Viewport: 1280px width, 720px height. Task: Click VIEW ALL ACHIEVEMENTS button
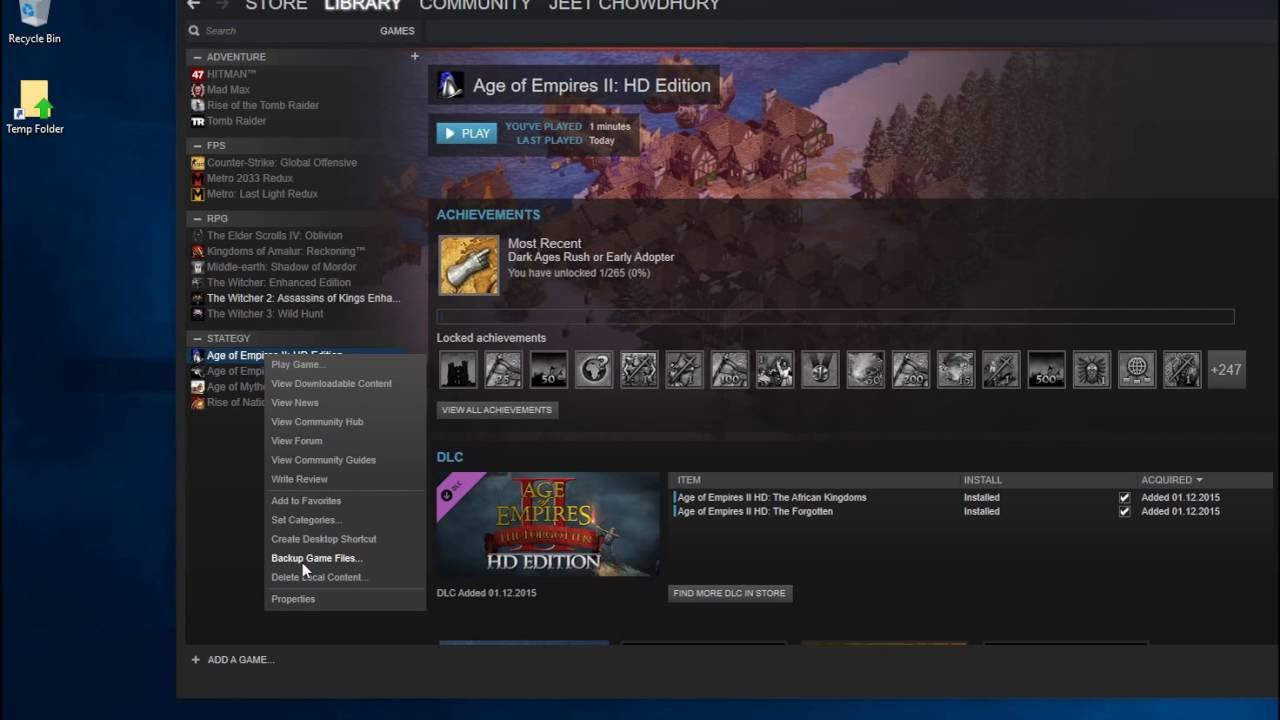(x=497, y=410)
